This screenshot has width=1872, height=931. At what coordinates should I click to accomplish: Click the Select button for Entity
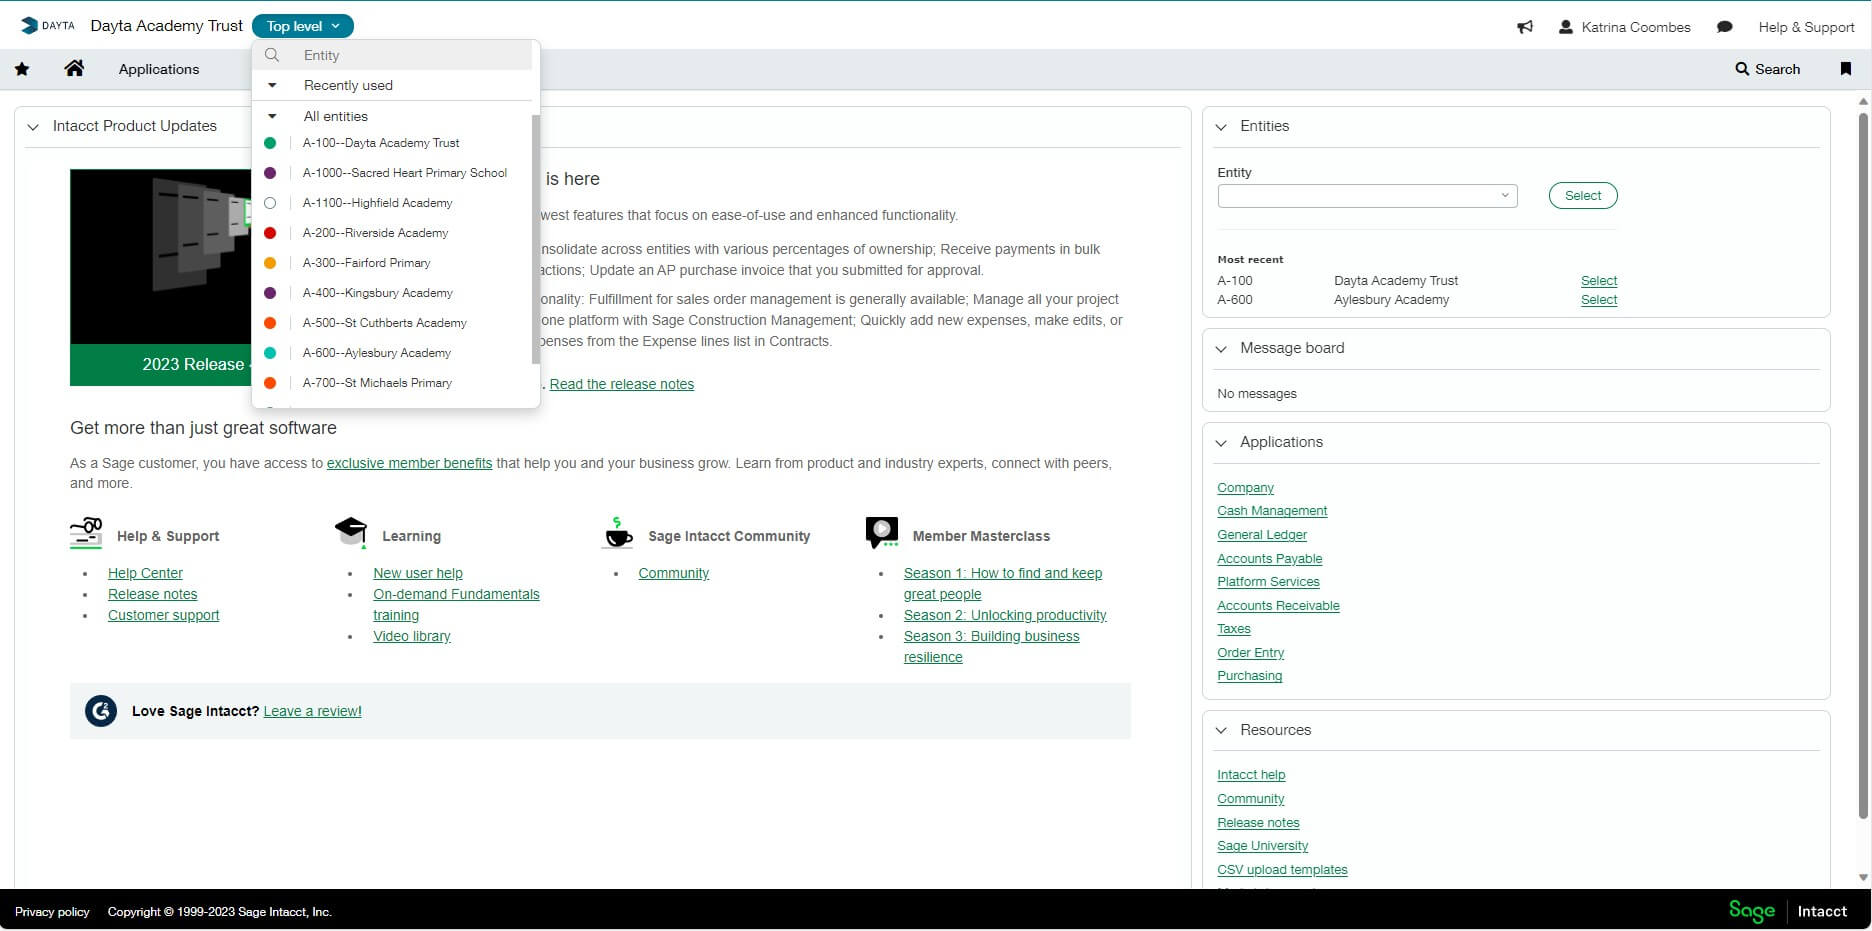[1583, 196]
